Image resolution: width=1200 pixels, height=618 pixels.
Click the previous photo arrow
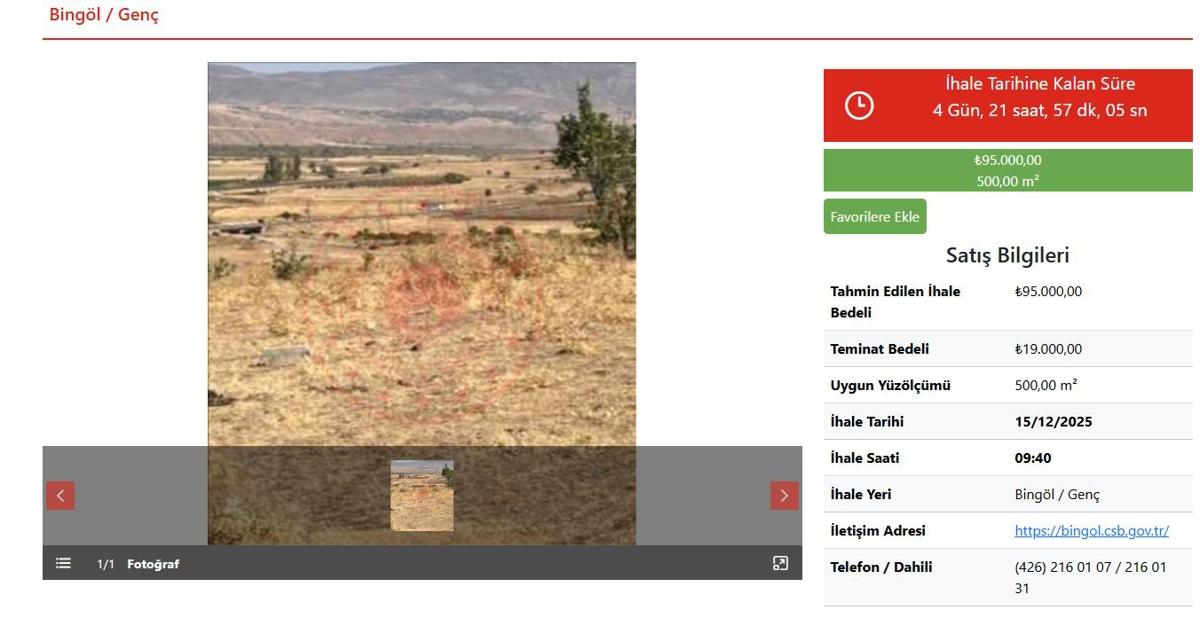60,495
